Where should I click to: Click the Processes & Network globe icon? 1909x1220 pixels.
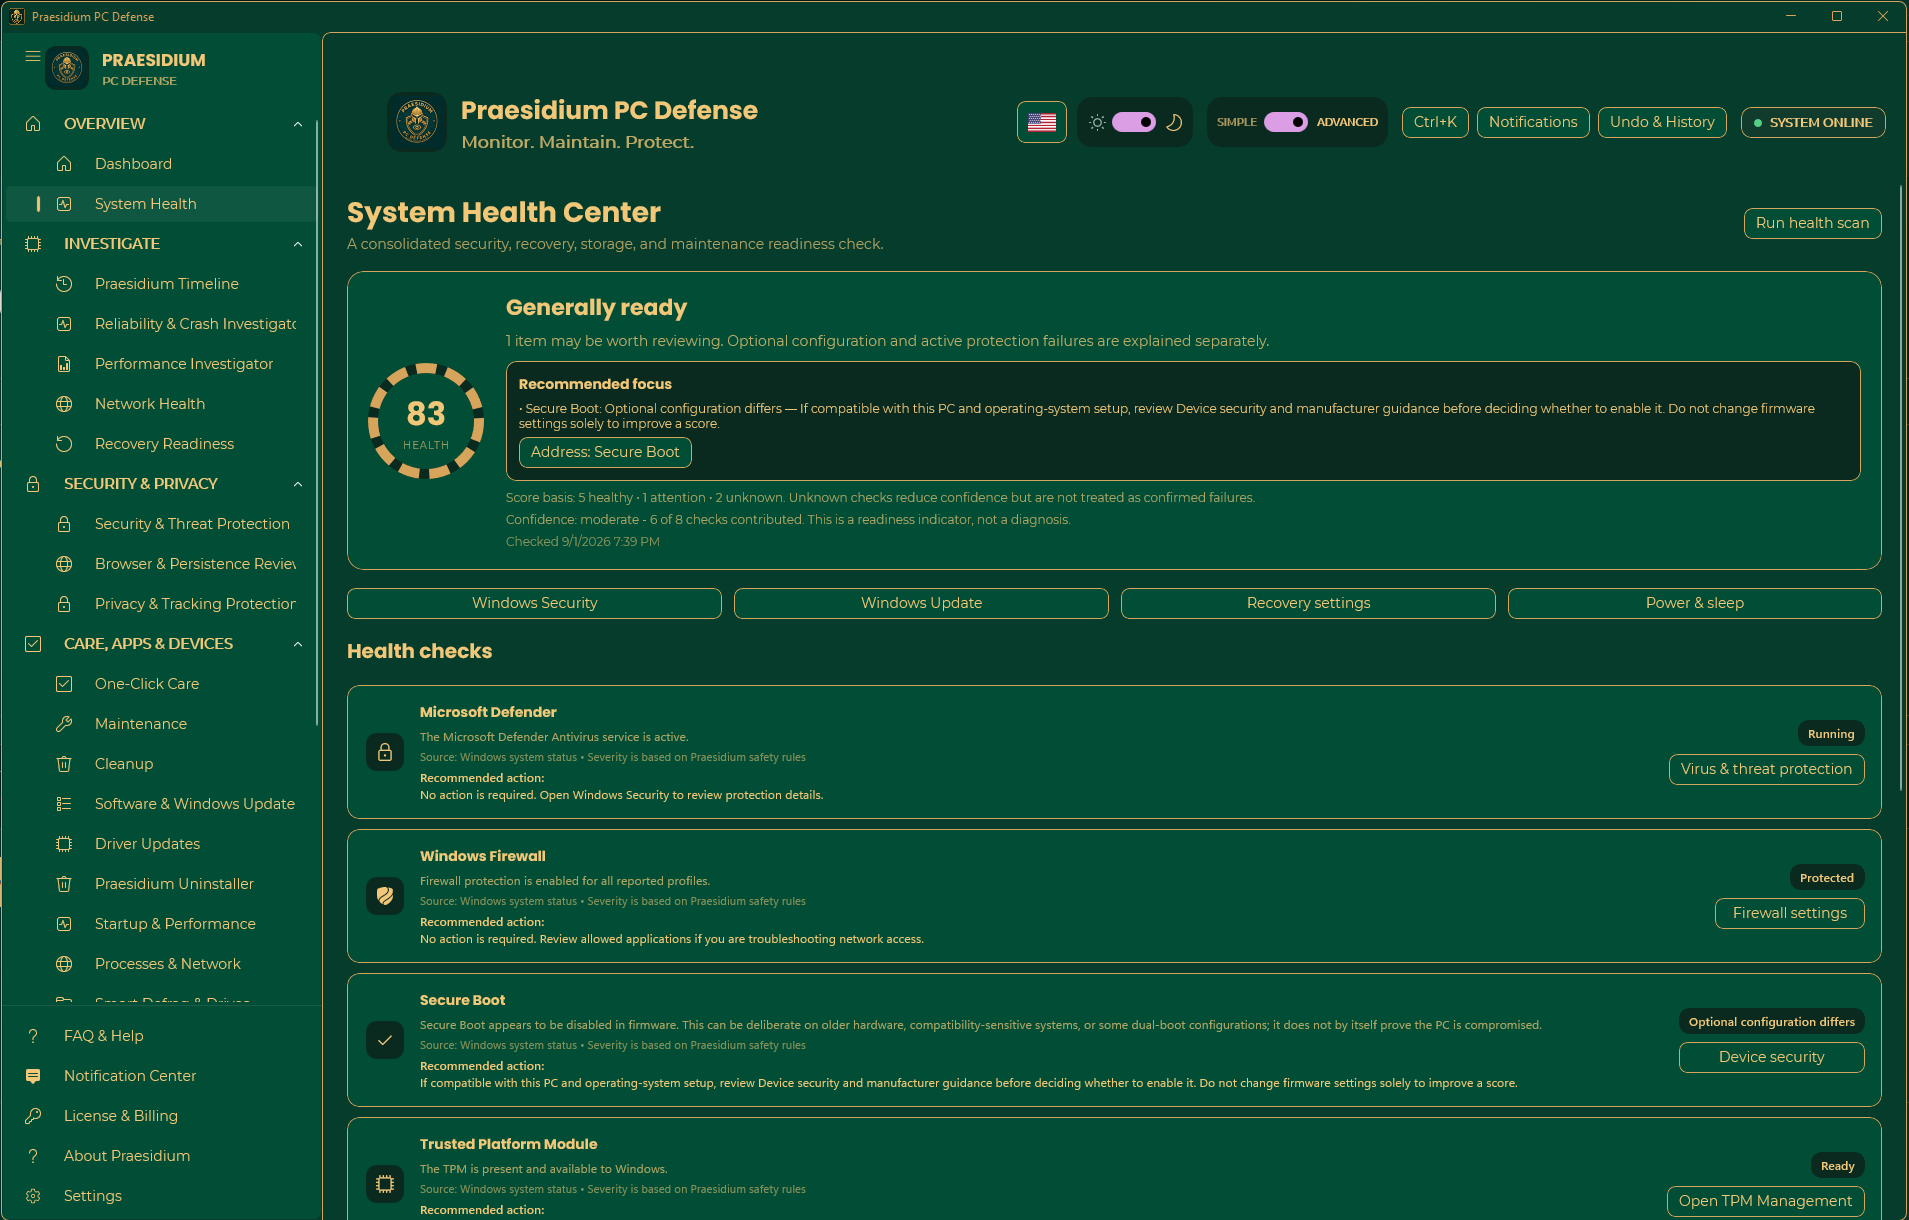64,964
